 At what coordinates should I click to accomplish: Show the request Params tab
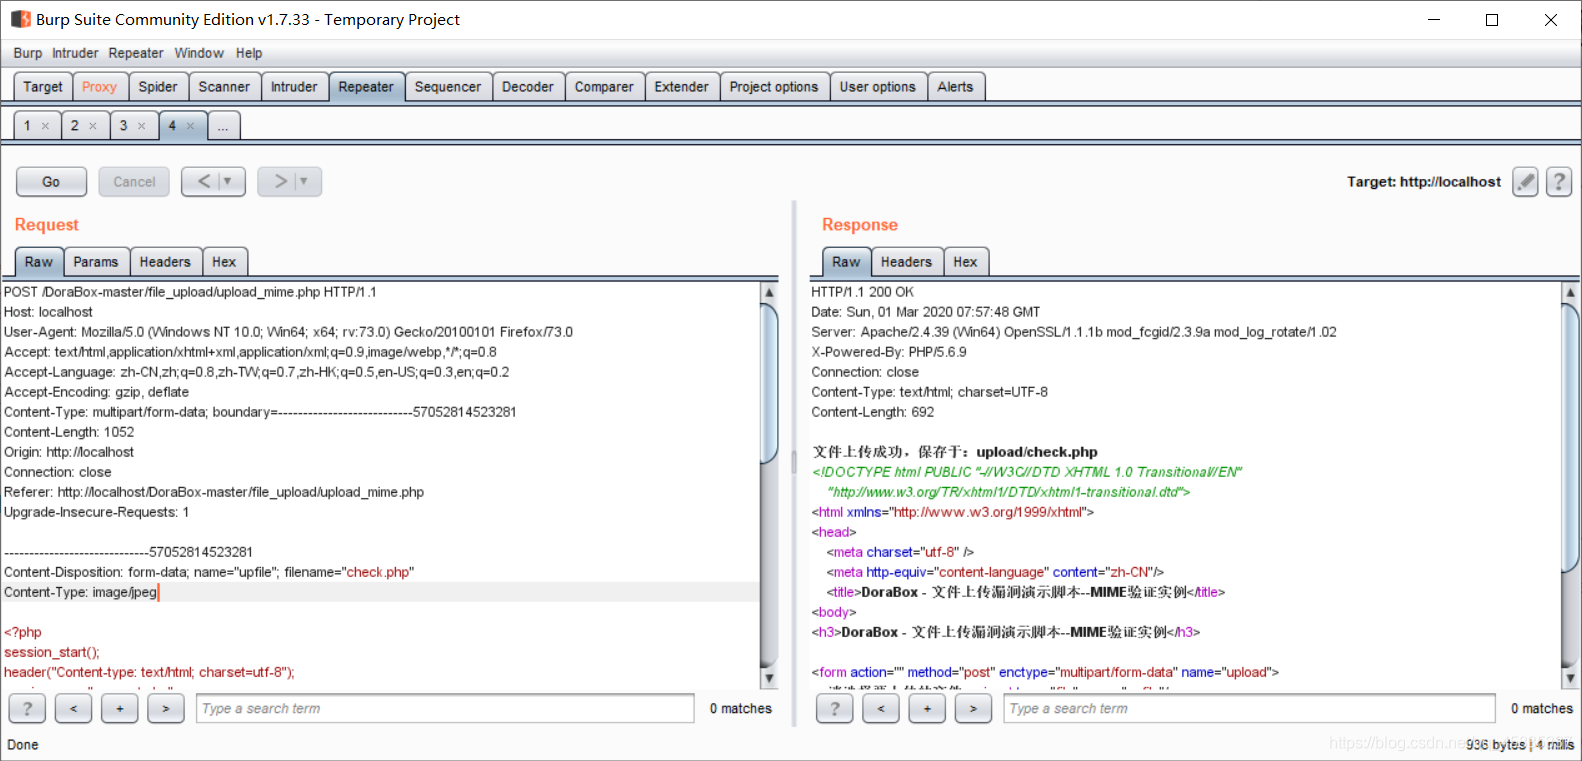[x=96, y=262]
